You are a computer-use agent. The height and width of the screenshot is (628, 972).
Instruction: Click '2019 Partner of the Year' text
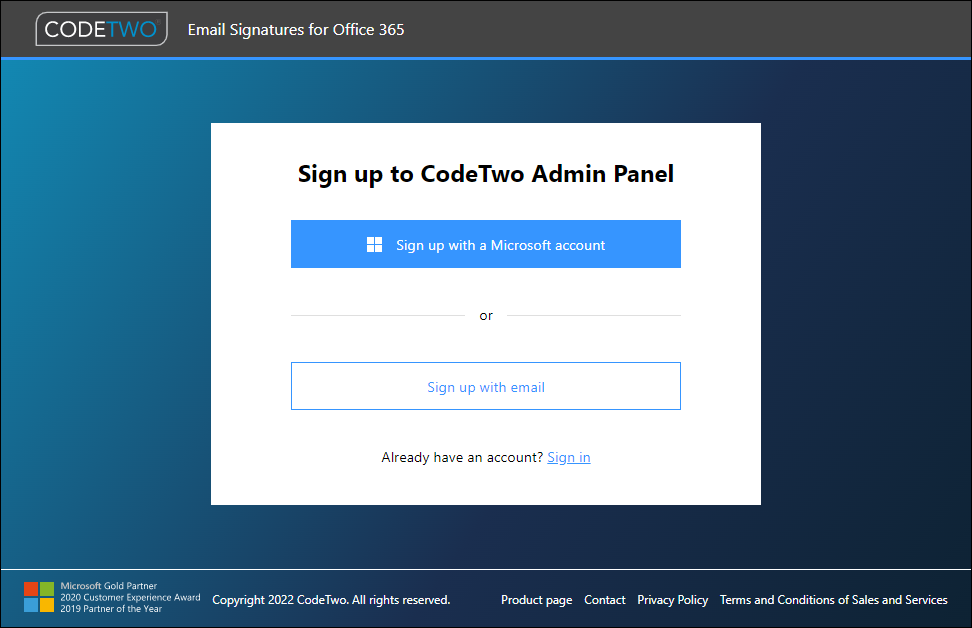click(x=111, y=609)
